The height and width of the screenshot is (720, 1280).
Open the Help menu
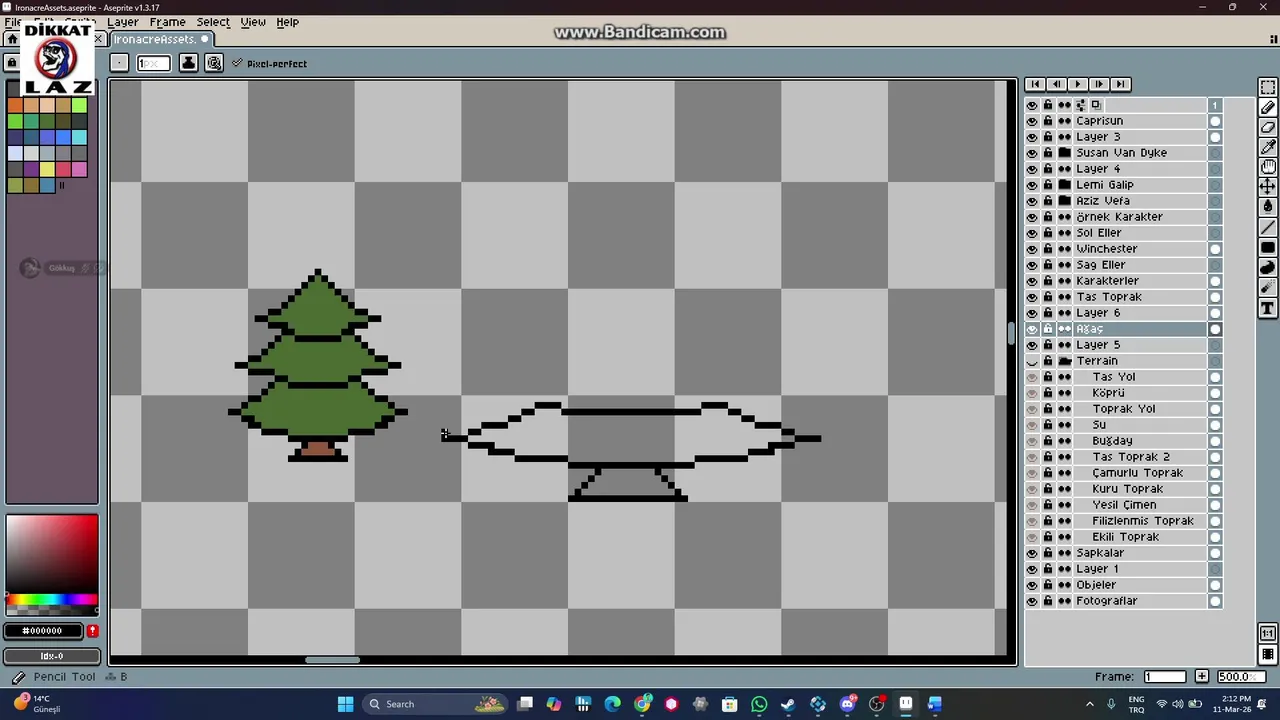click(288, 22)
